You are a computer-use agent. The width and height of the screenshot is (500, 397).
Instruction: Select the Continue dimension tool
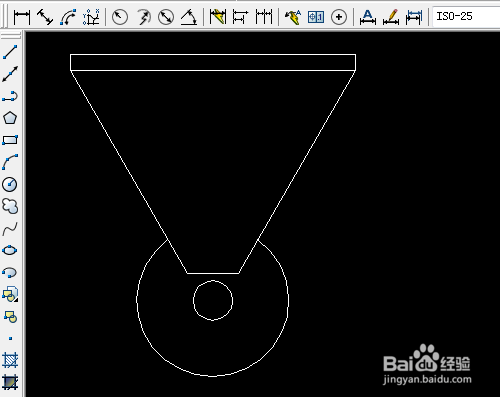tap(264, 17)
